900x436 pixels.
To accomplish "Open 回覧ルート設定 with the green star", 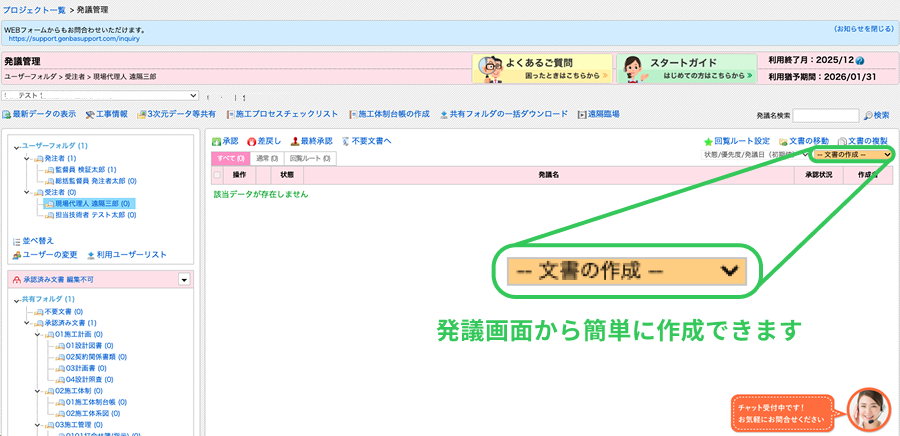I will (708, 142).
